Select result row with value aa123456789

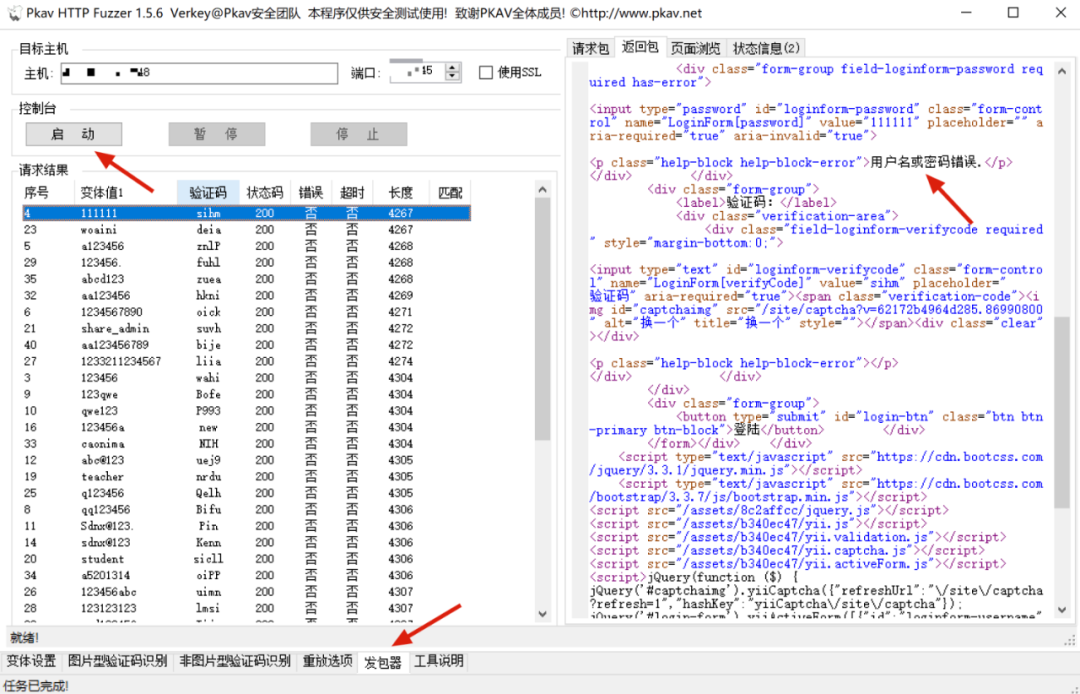(247, 345)
